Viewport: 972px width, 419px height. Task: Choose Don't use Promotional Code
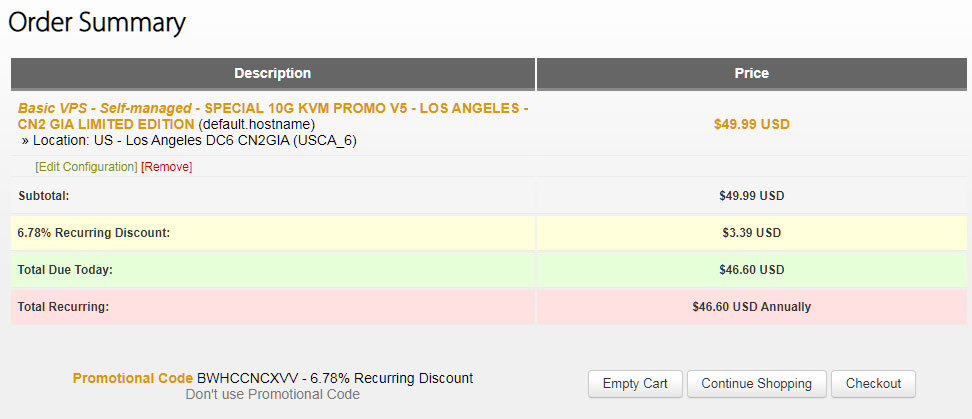[273, 394]
